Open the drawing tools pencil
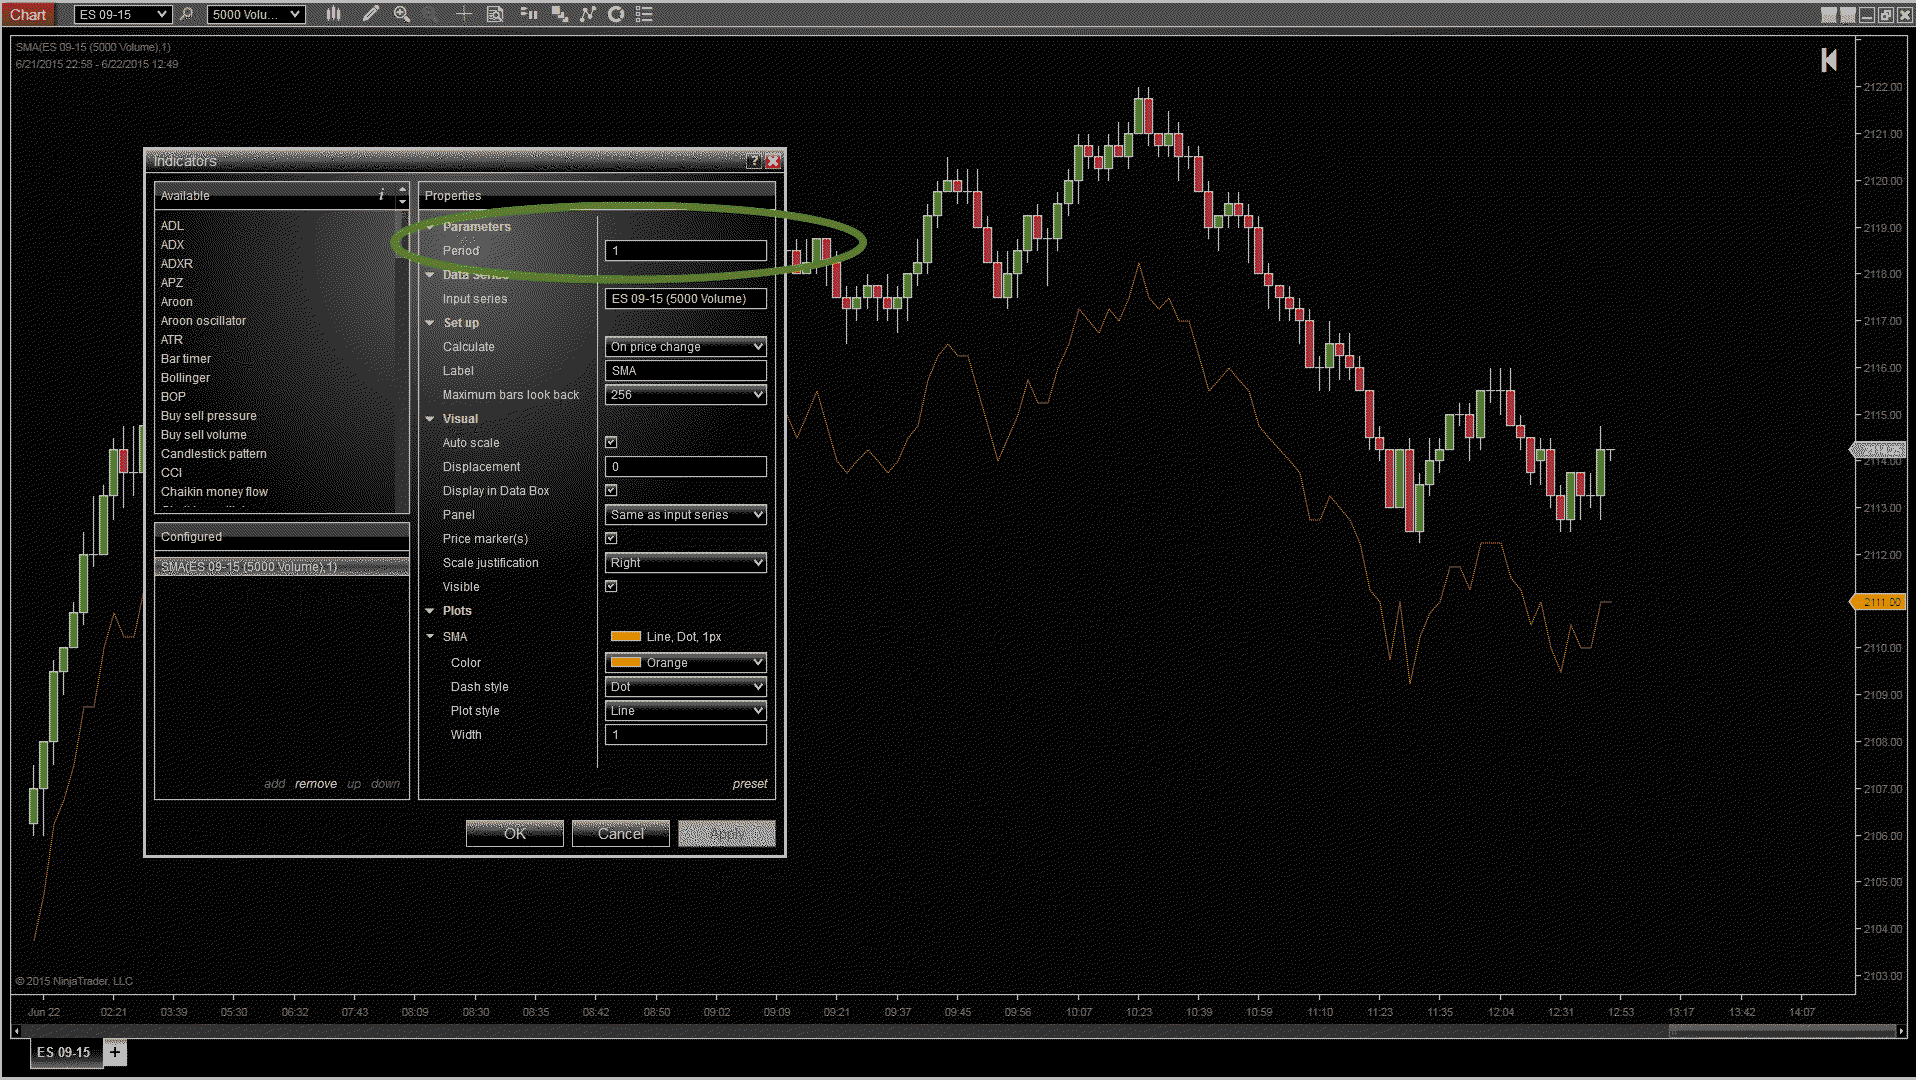The width and height of the screenshot is (1916, 1080). 370,14
